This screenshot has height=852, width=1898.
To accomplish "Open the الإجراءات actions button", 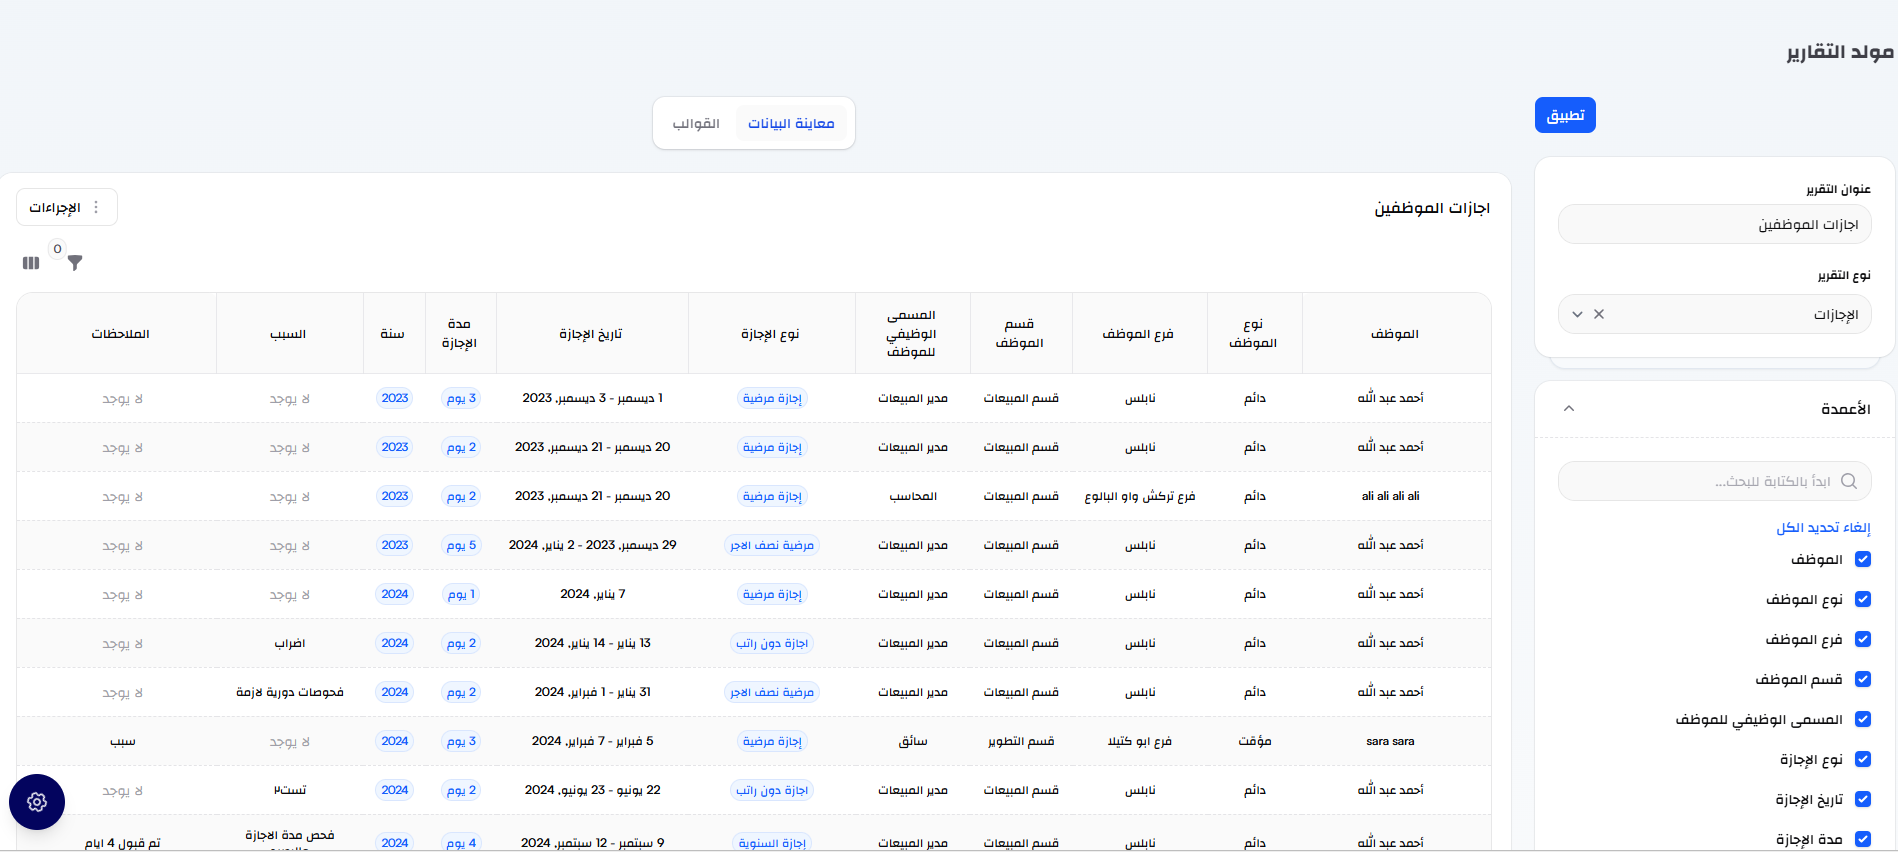I will tap(67, 207).
